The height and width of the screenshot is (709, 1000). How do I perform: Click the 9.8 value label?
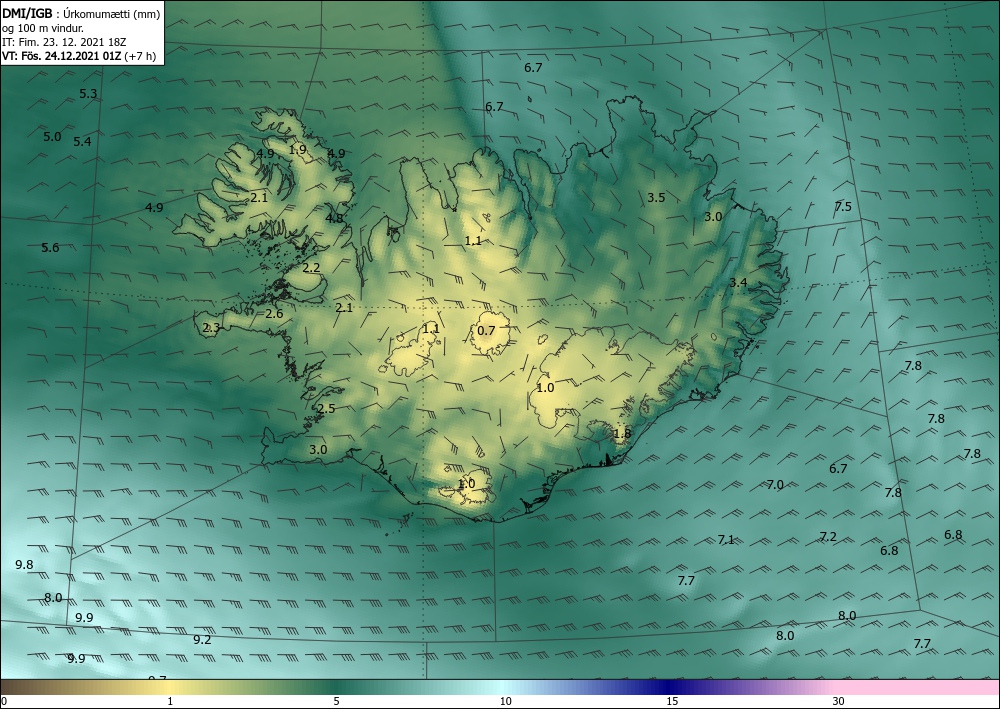24,565
